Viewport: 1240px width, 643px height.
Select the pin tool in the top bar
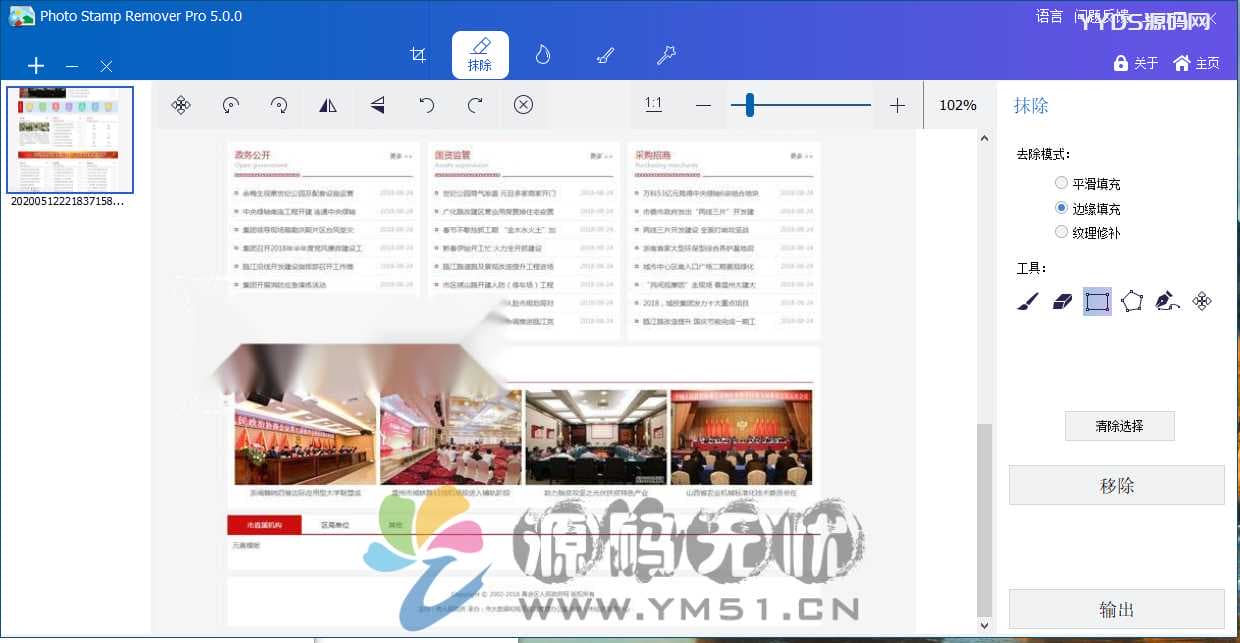666,55
